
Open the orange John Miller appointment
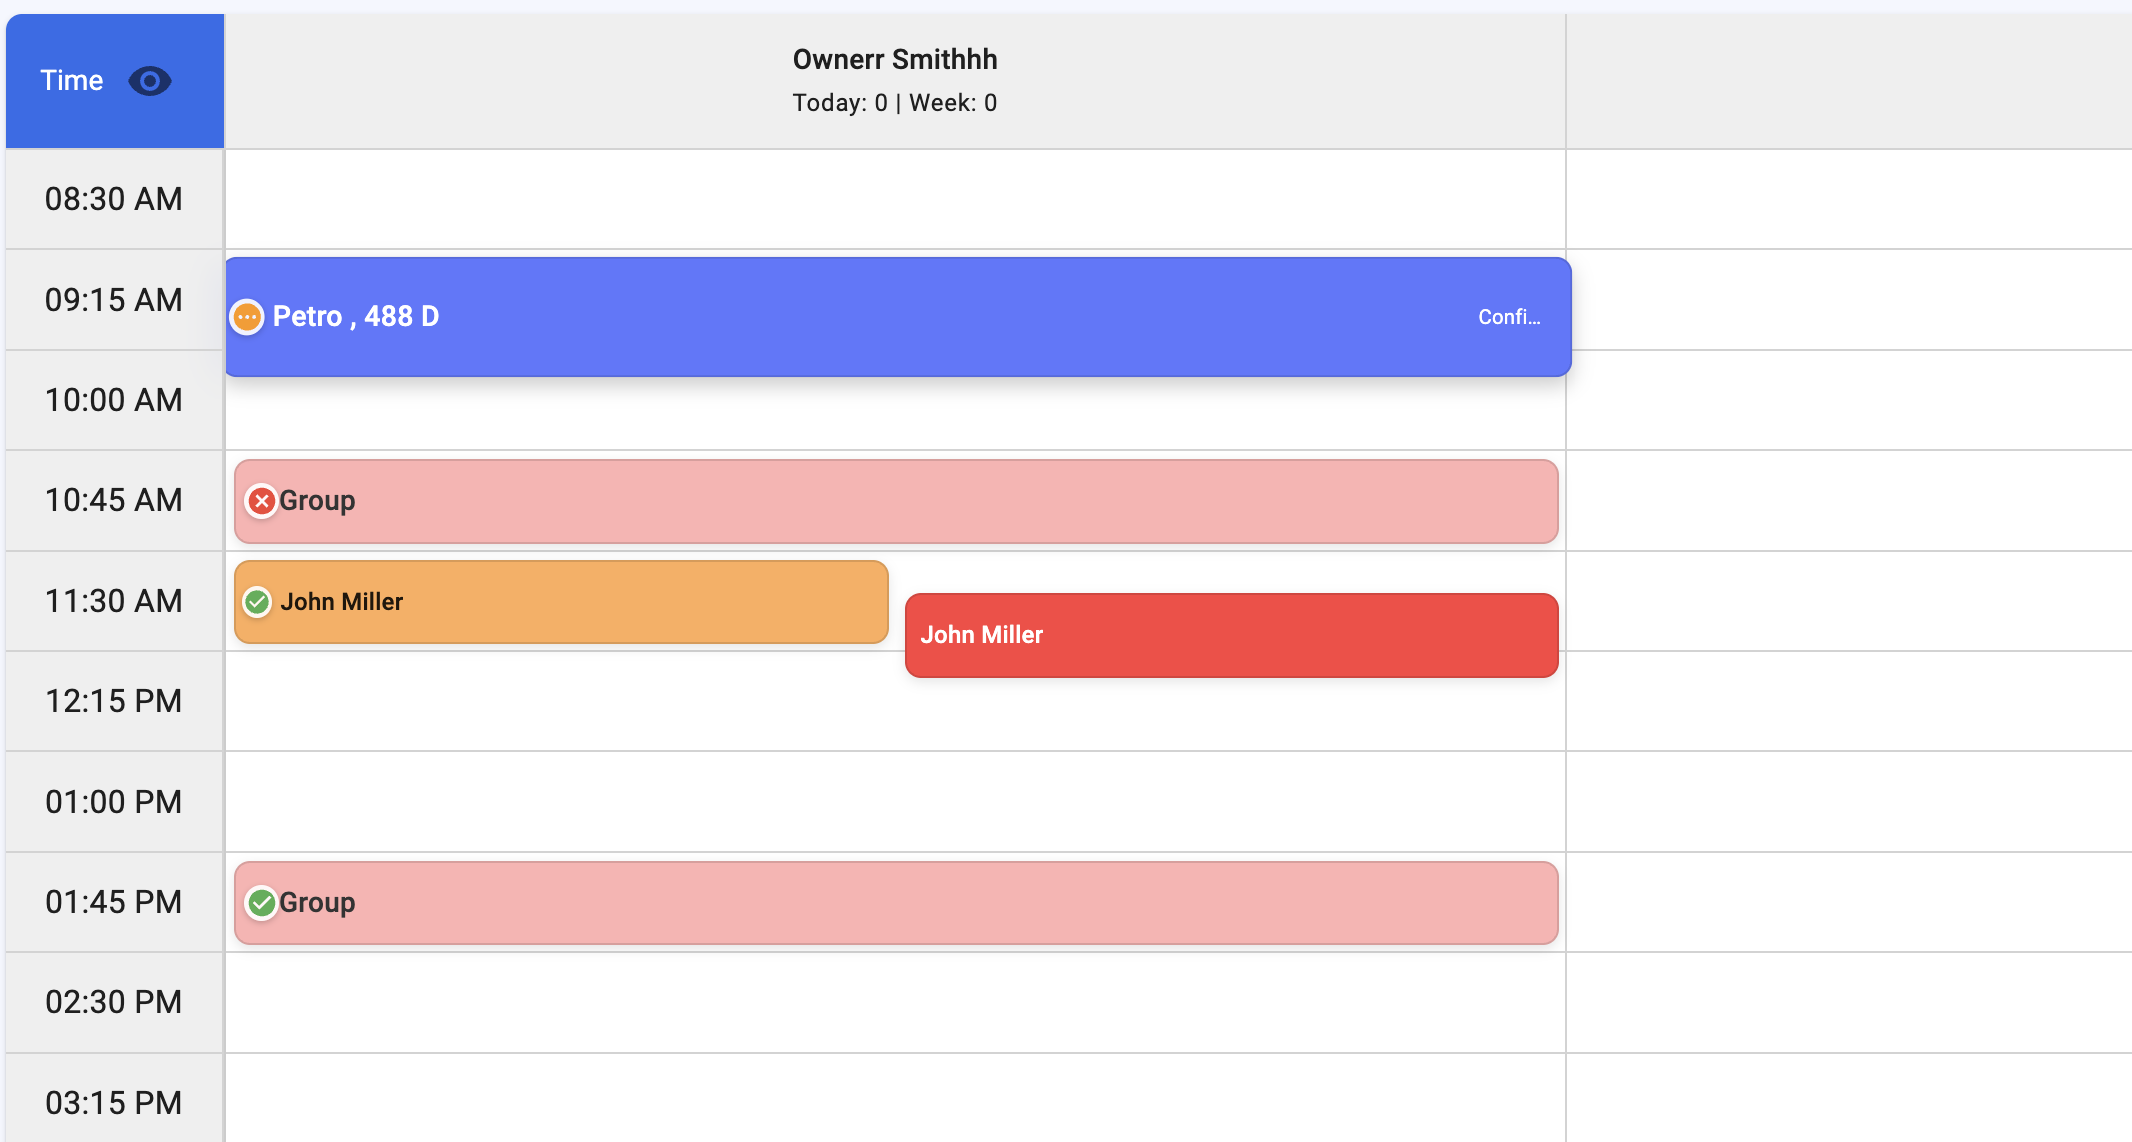click(600, 602)
